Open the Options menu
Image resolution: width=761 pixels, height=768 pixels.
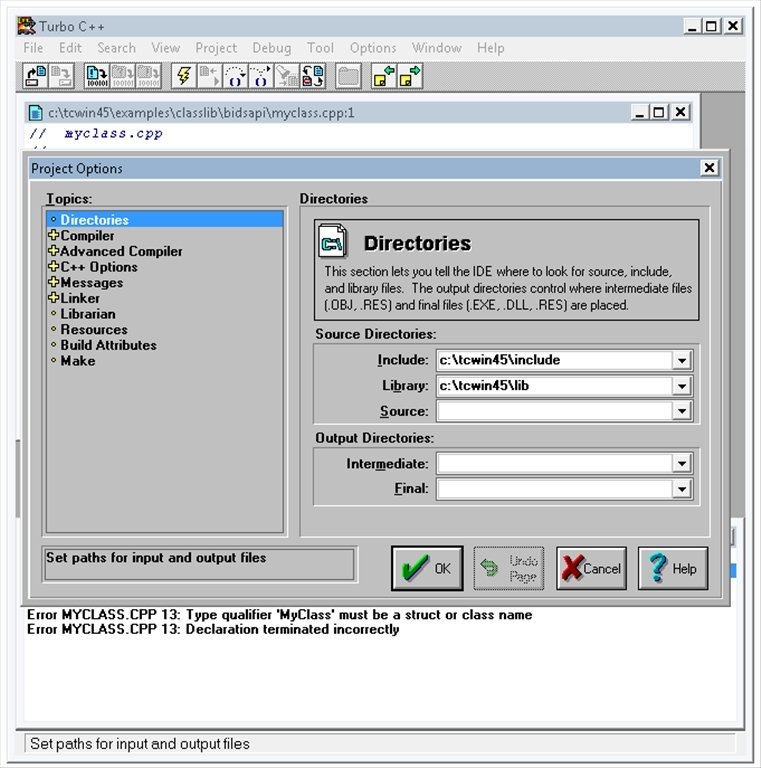(x=373, y=48)
